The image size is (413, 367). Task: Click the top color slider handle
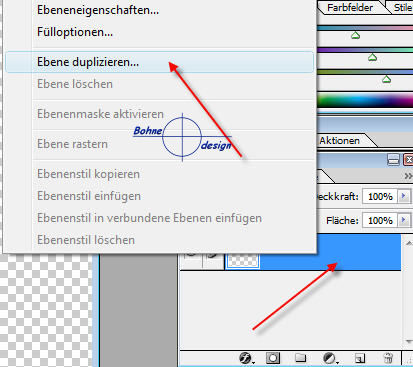(356, 35)
